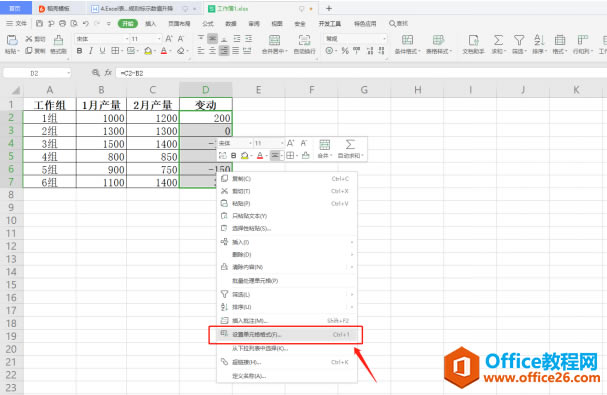Expand Filter submenu in context menu

pyautogui.click(x=286, y=295)
